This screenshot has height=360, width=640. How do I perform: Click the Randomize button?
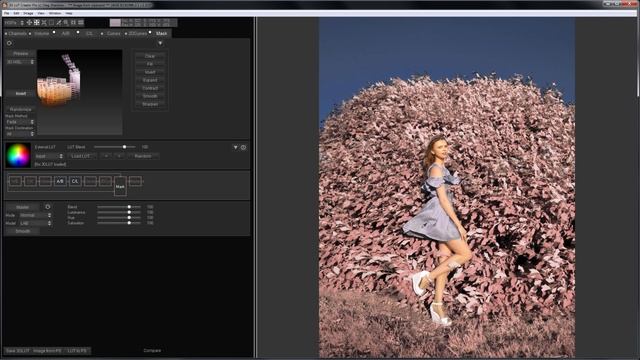point(20,109)
